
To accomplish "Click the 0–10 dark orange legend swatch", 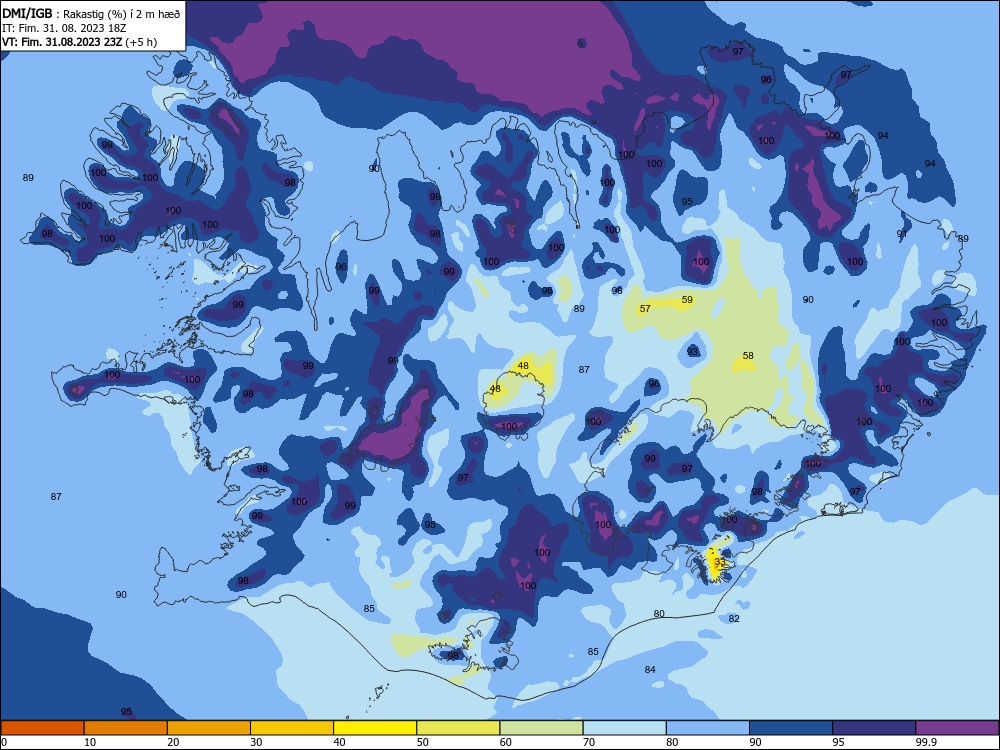I will coord(42,728).
